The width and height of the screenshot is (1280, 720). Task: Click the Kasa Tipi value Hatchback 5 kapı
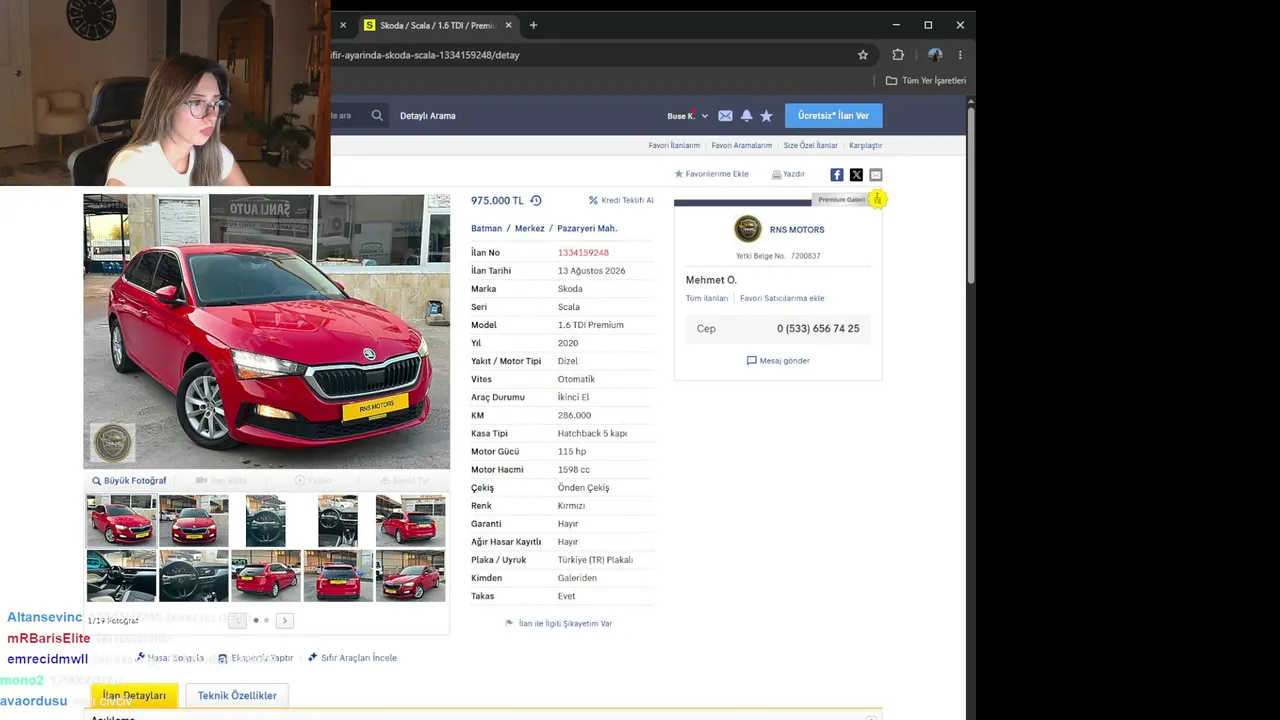tap(592, 434)
